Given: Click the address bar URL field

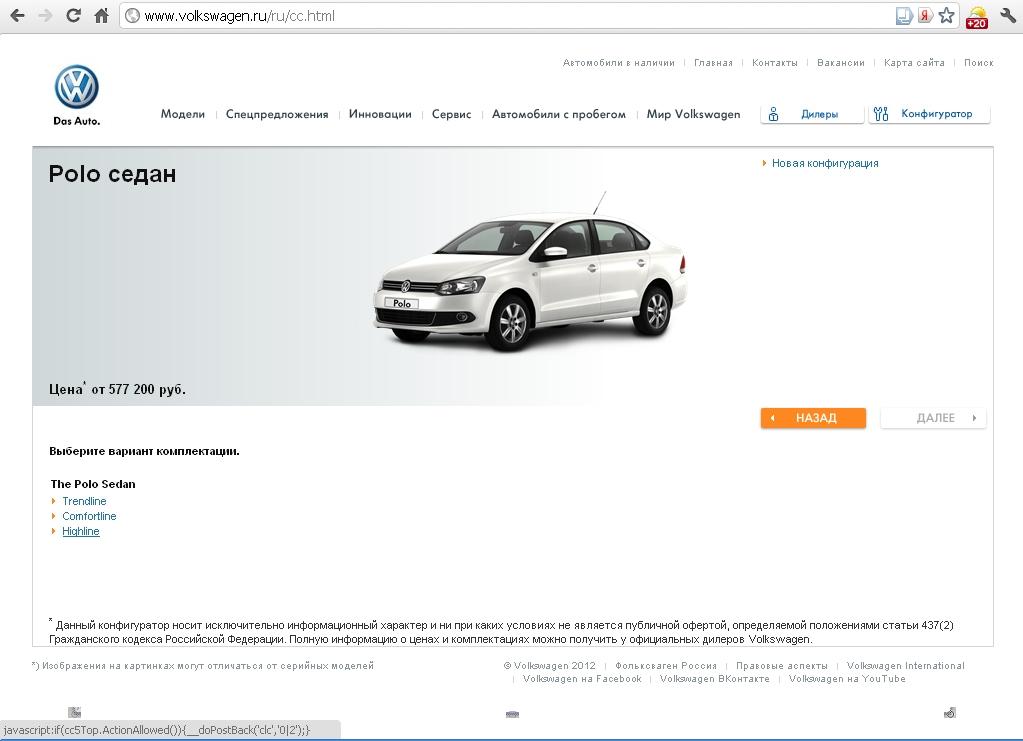Looking at the screenshot, I should point(500,16).
